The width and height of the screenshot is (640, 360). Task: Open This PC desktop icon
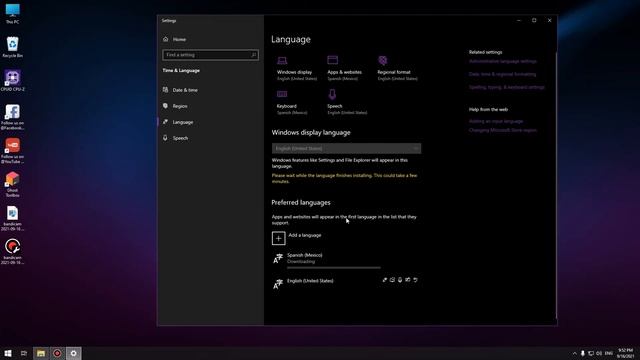click(13, 13)
